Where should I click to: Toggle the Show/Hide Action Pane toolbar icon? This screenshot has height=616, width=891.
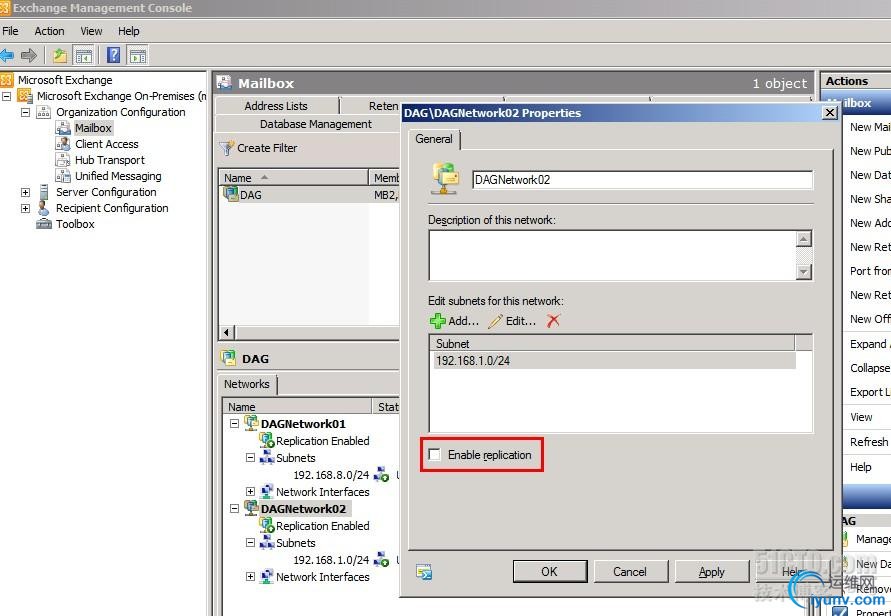tap(138, 56)
